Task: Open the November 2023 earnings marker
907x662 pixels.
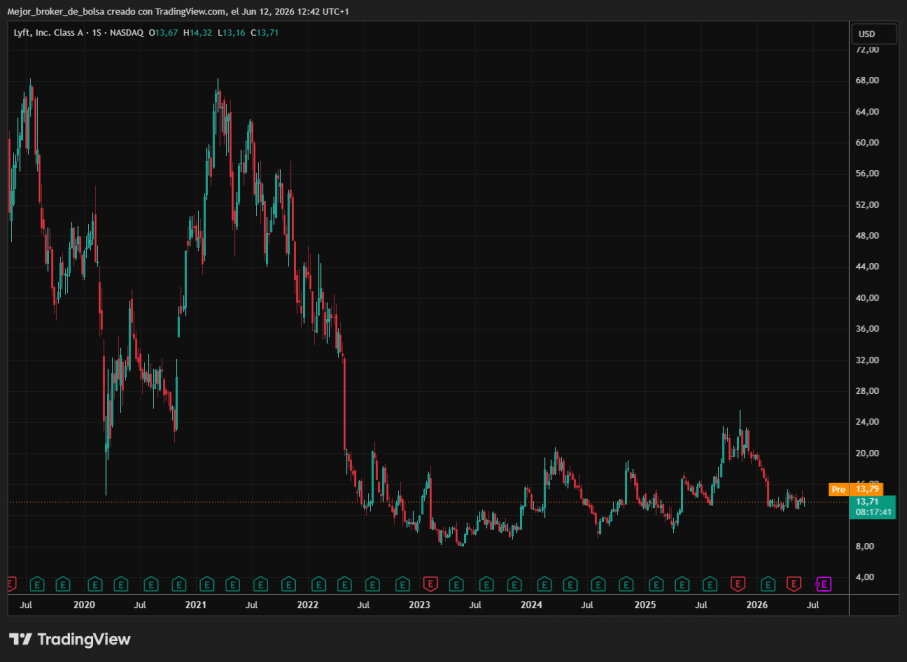Action: tap(514, 584)
